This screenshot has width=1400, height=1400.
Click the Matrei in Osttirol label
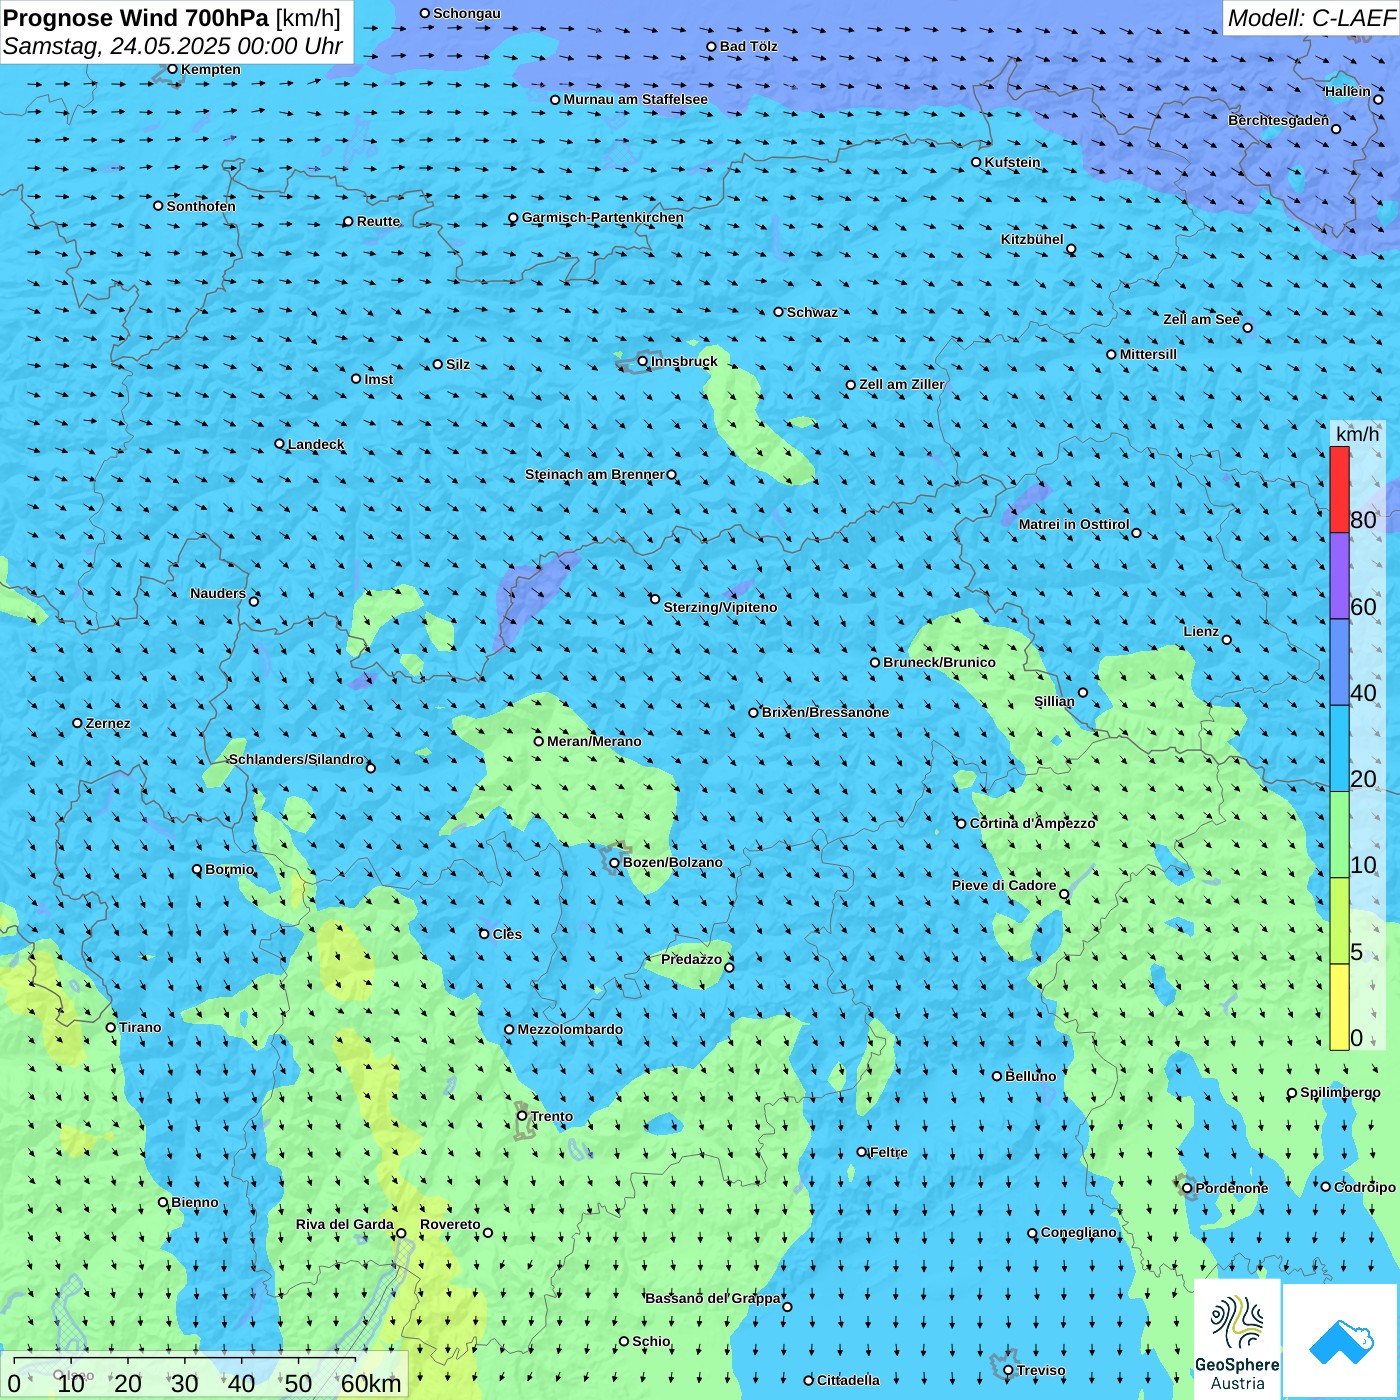(1074, 524)
